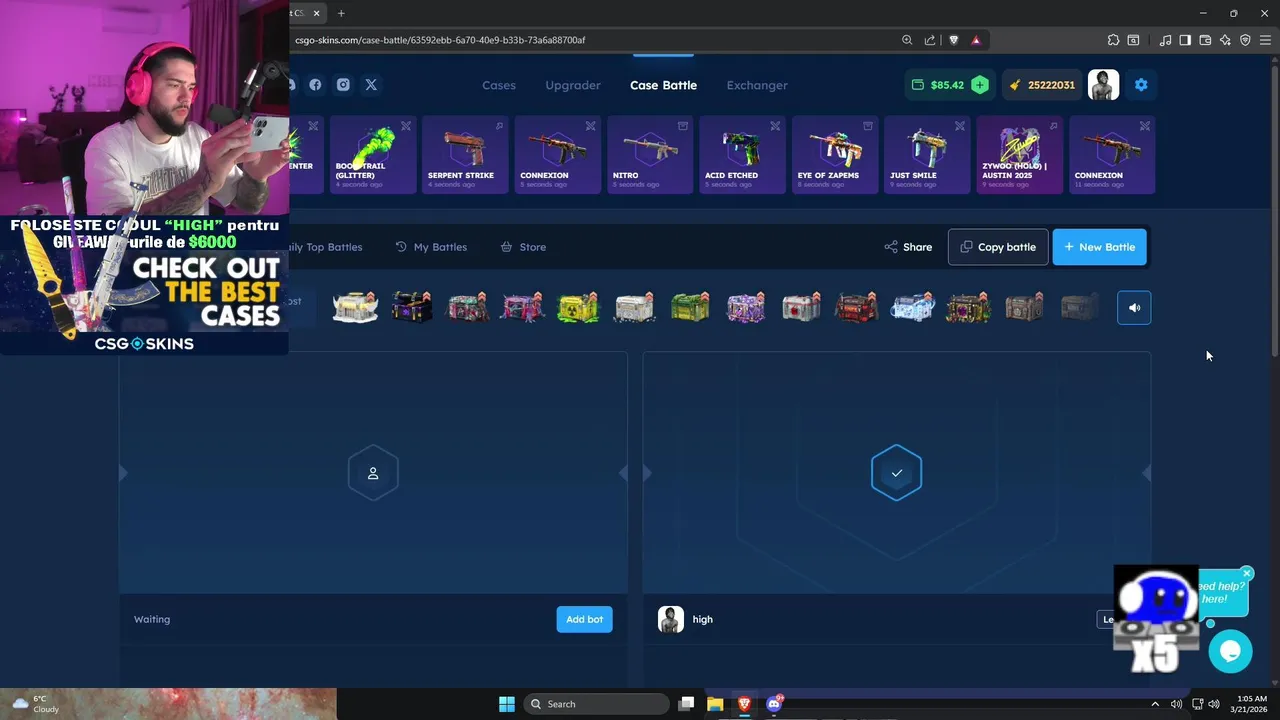This screenshot has height=720, width=1280.
Task: Go to the Store section
Action: (x=523, y=247)
